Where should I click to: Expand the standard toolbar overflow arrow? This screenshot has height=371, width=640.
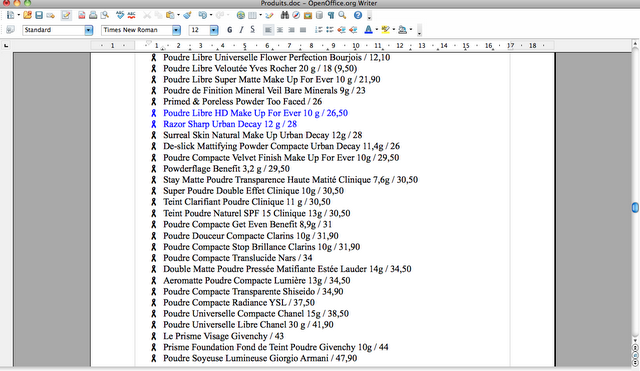[369, 17]
